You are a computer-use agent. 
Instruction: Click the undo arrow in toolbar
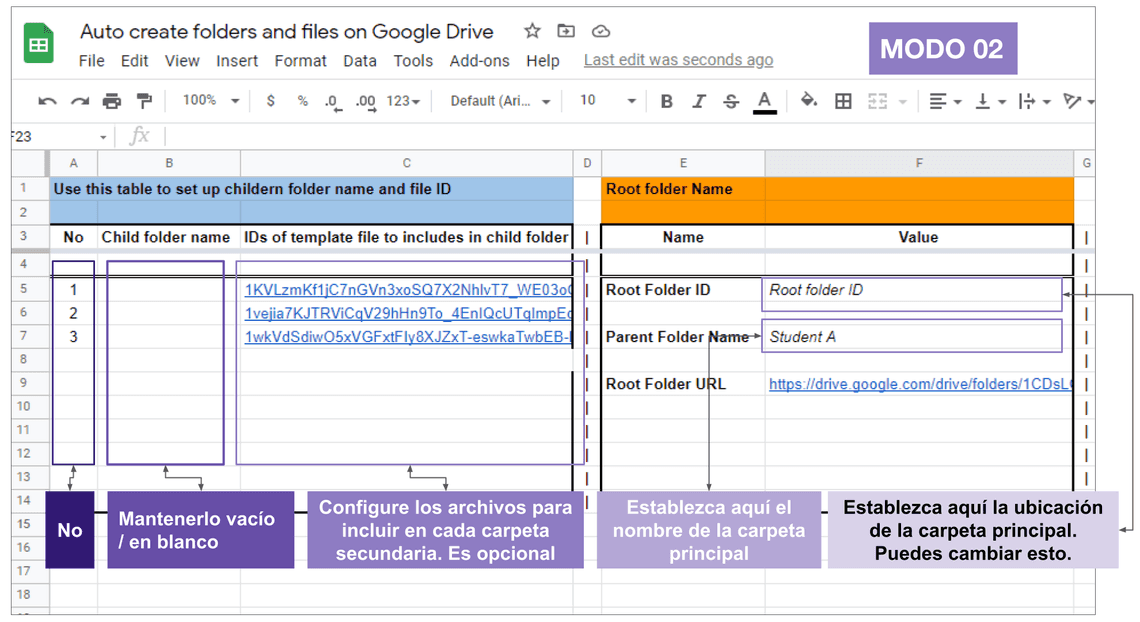(x=47, y=101)
